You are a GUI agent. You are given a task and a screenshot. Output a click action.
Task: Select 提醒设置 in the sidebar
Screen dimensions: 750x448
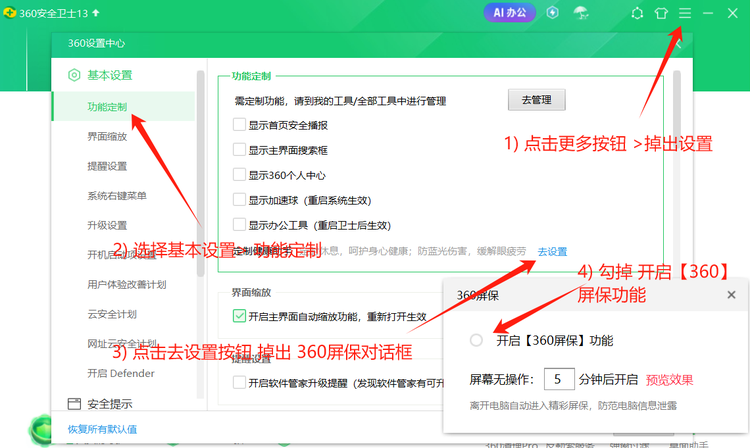[107, 166]
